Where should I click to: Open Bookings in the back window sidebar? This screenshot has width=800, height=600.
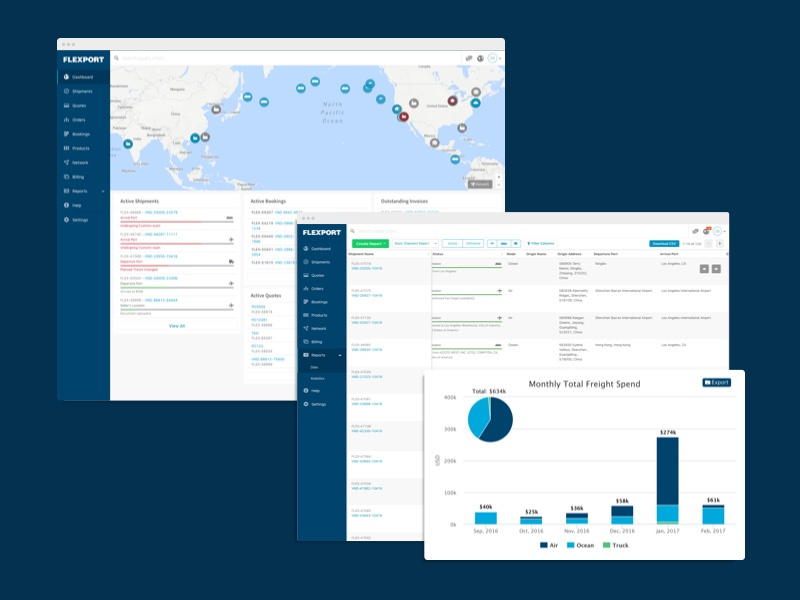coord(83,134)
